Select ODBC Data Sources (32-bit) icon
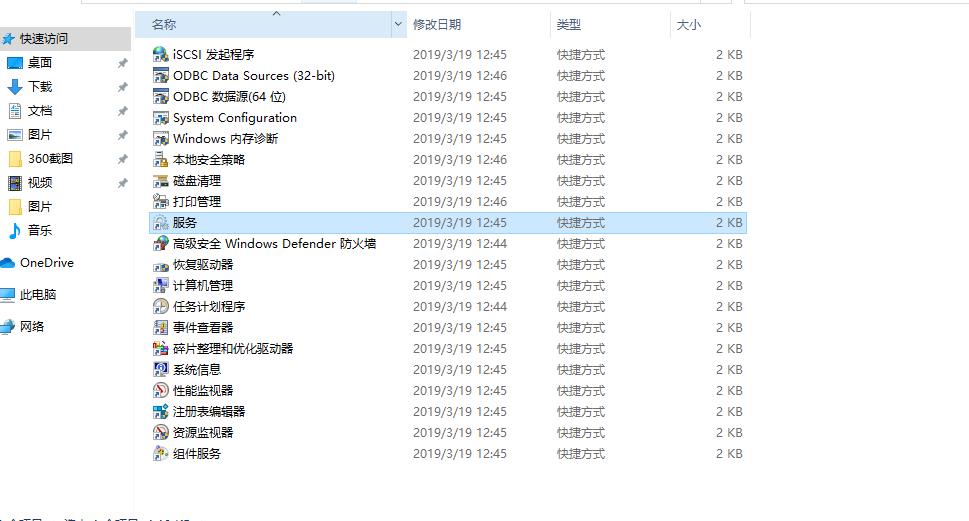This screenshot has width=969, height=521. 161,75
